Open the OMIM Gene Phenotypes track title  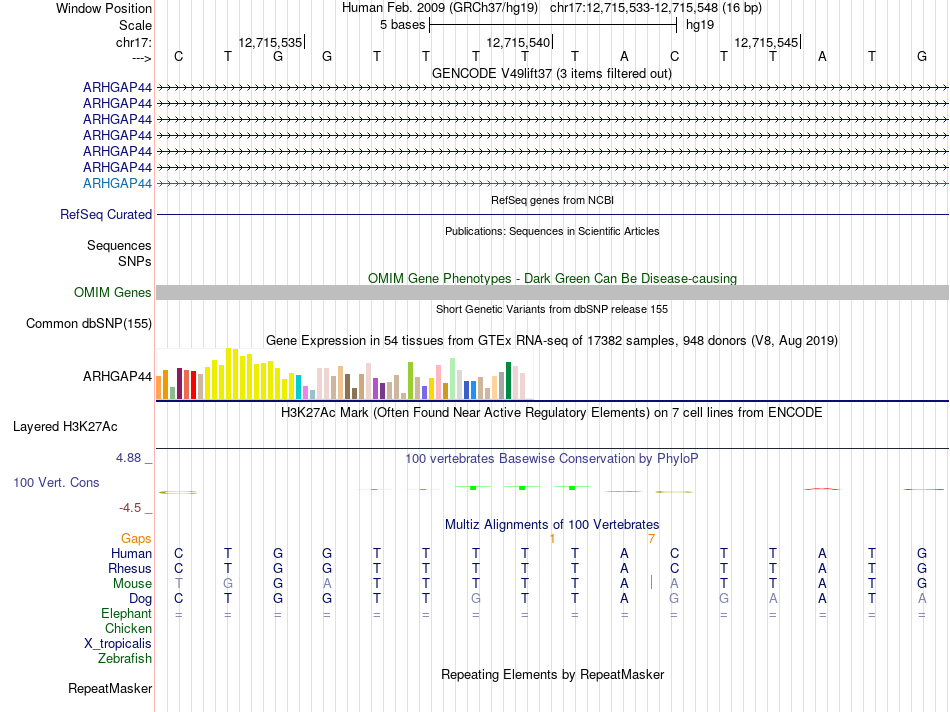553,278
